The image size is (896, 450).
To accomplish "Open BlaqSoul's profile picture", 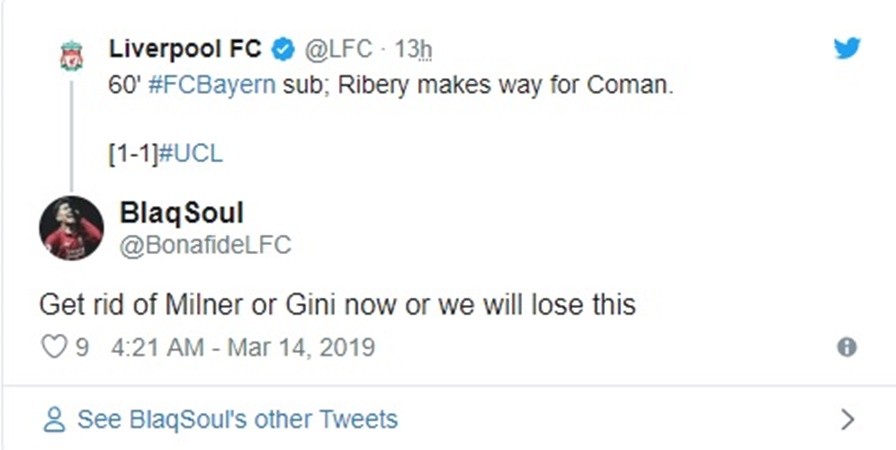I will (x=71, y=228).
